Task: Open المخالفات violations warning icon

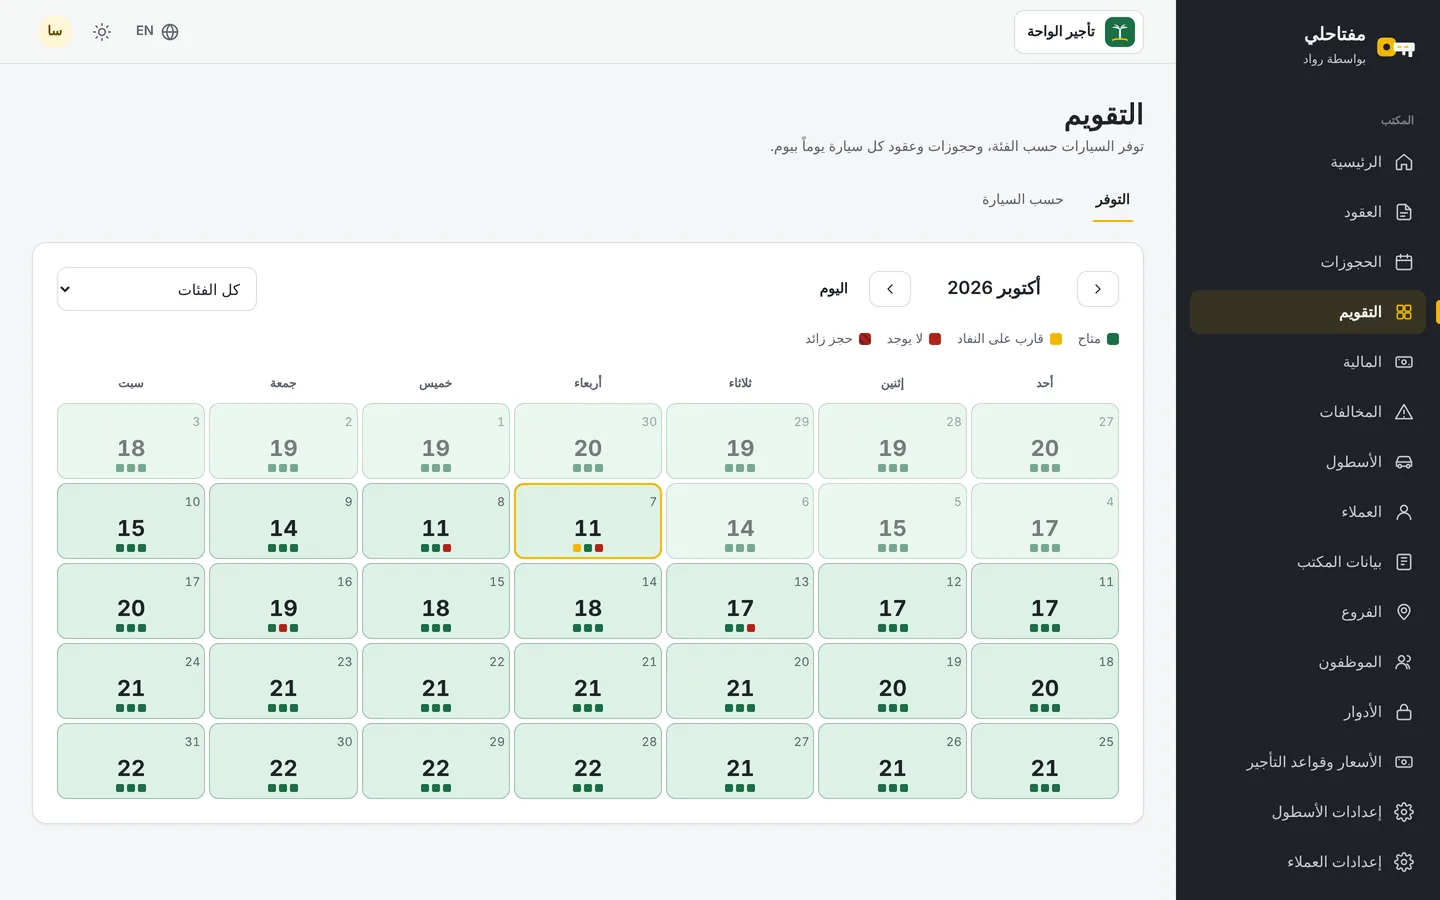Action: [1404, 412]
